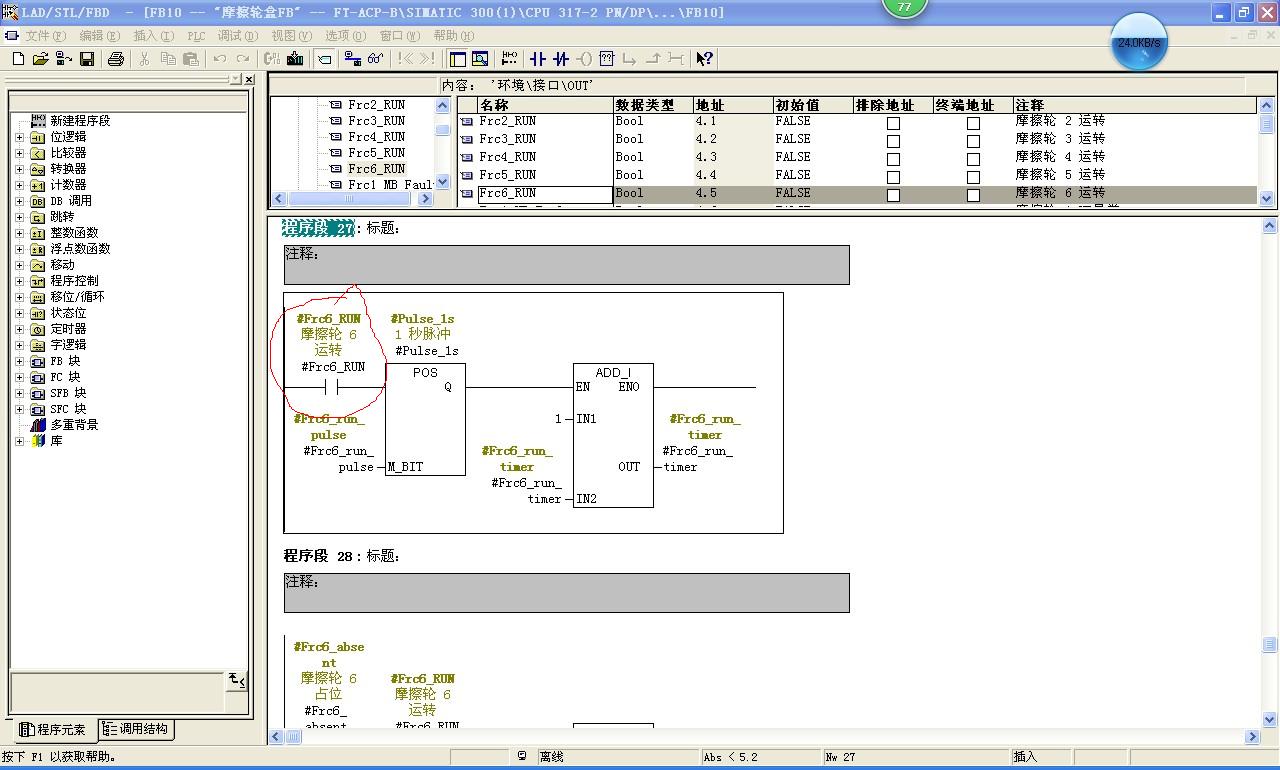Click the context help arrow icon
Viewport: 1280px width, 770px height.
coord(705,59)
